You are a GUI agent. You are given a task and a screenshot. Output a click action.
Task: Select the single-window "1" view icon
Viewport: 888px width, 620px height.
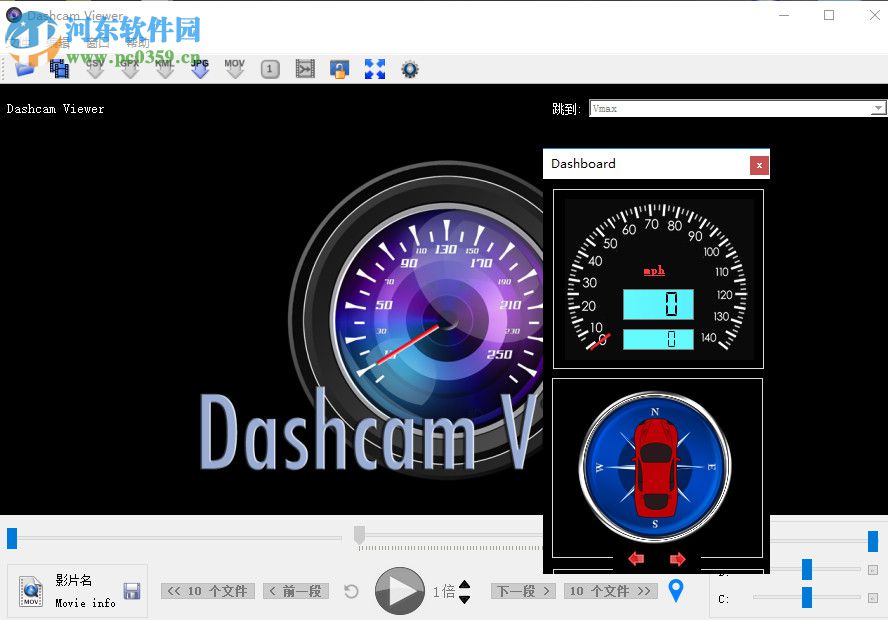[271, 68]
